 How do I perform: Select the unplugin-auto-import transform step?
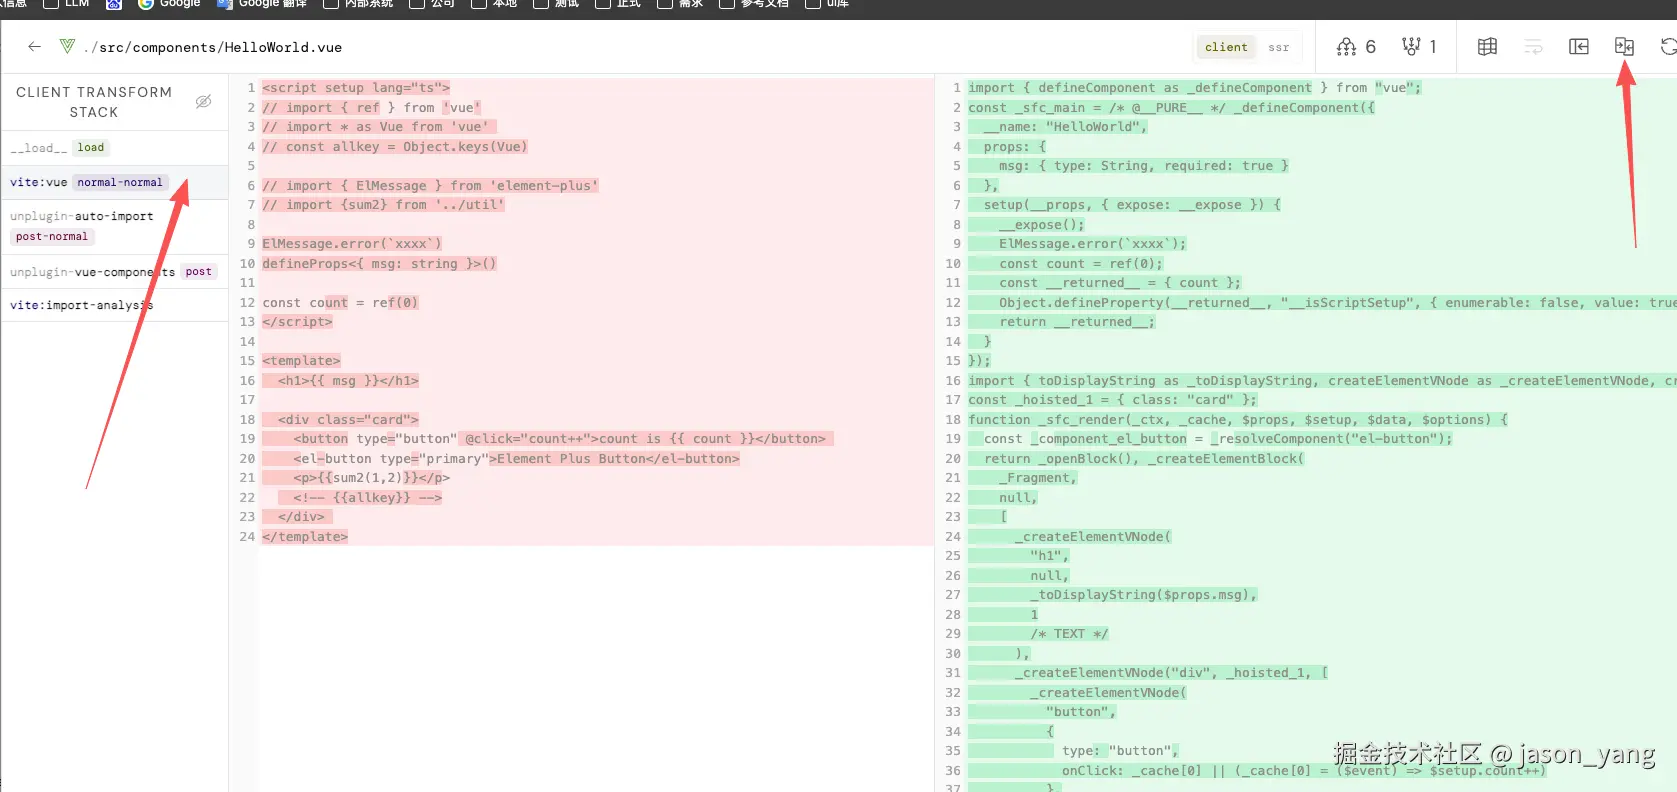click(114, 227)
